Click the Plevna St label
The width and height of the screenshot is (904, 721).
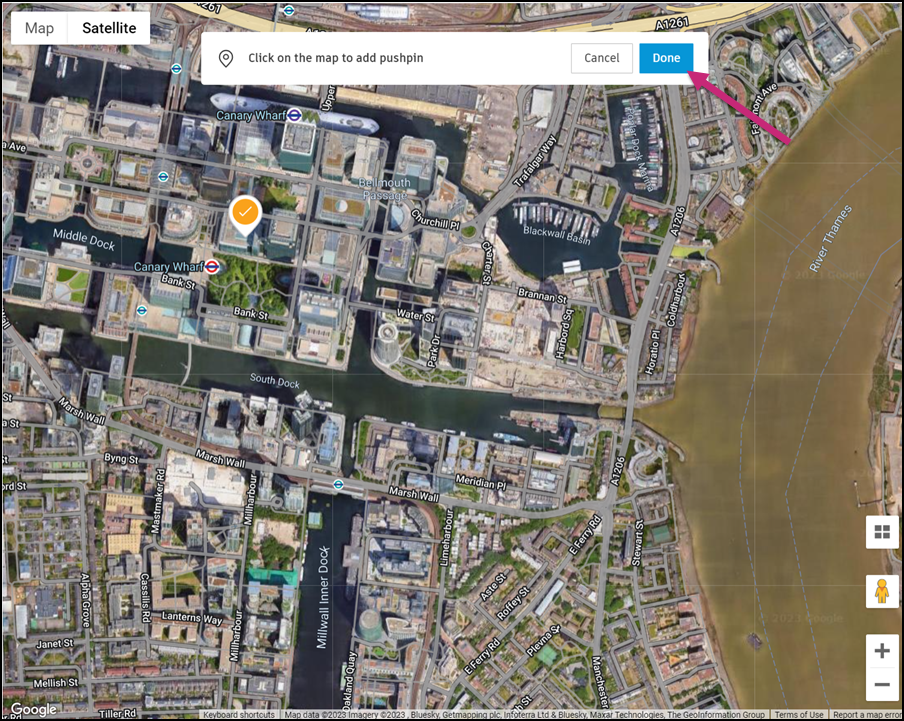[543, 640]
